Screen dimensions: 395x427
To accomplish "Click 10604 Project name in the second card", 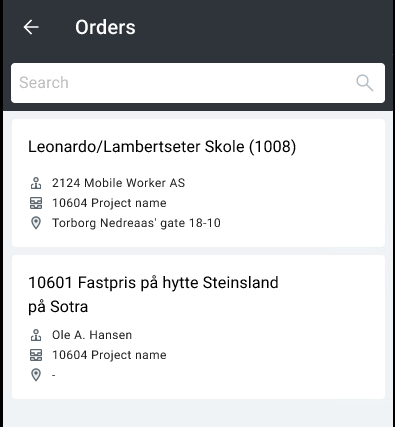I will 109,355.
